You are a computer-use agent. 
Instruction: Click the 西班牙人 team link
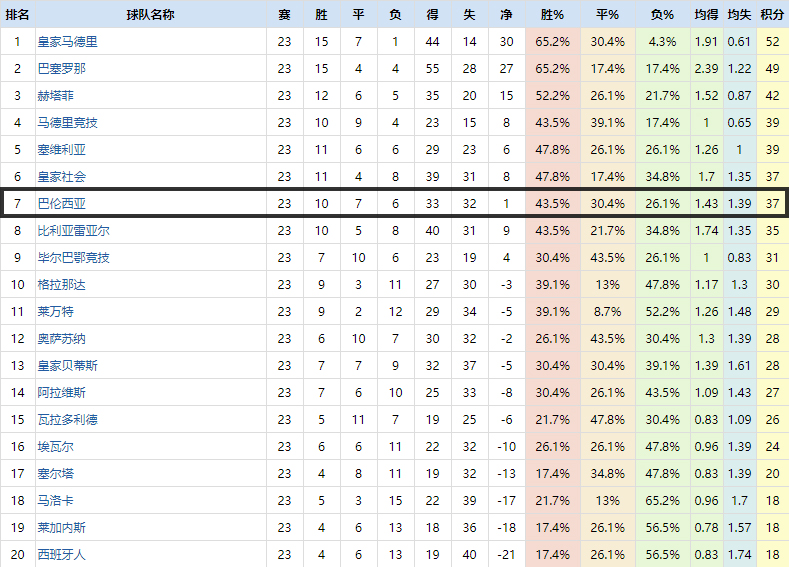pyautogui.click(x=61, y=555)
